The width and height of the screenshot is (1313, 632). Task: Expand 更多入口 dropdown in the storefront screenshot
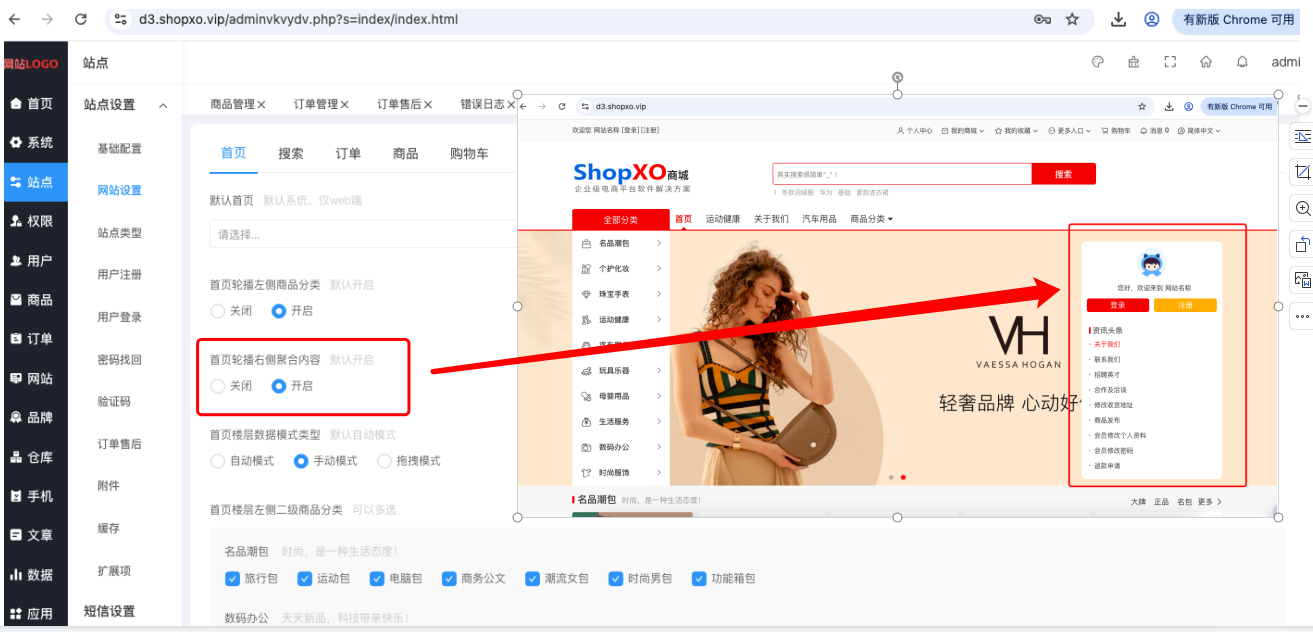pos(1069,130)
